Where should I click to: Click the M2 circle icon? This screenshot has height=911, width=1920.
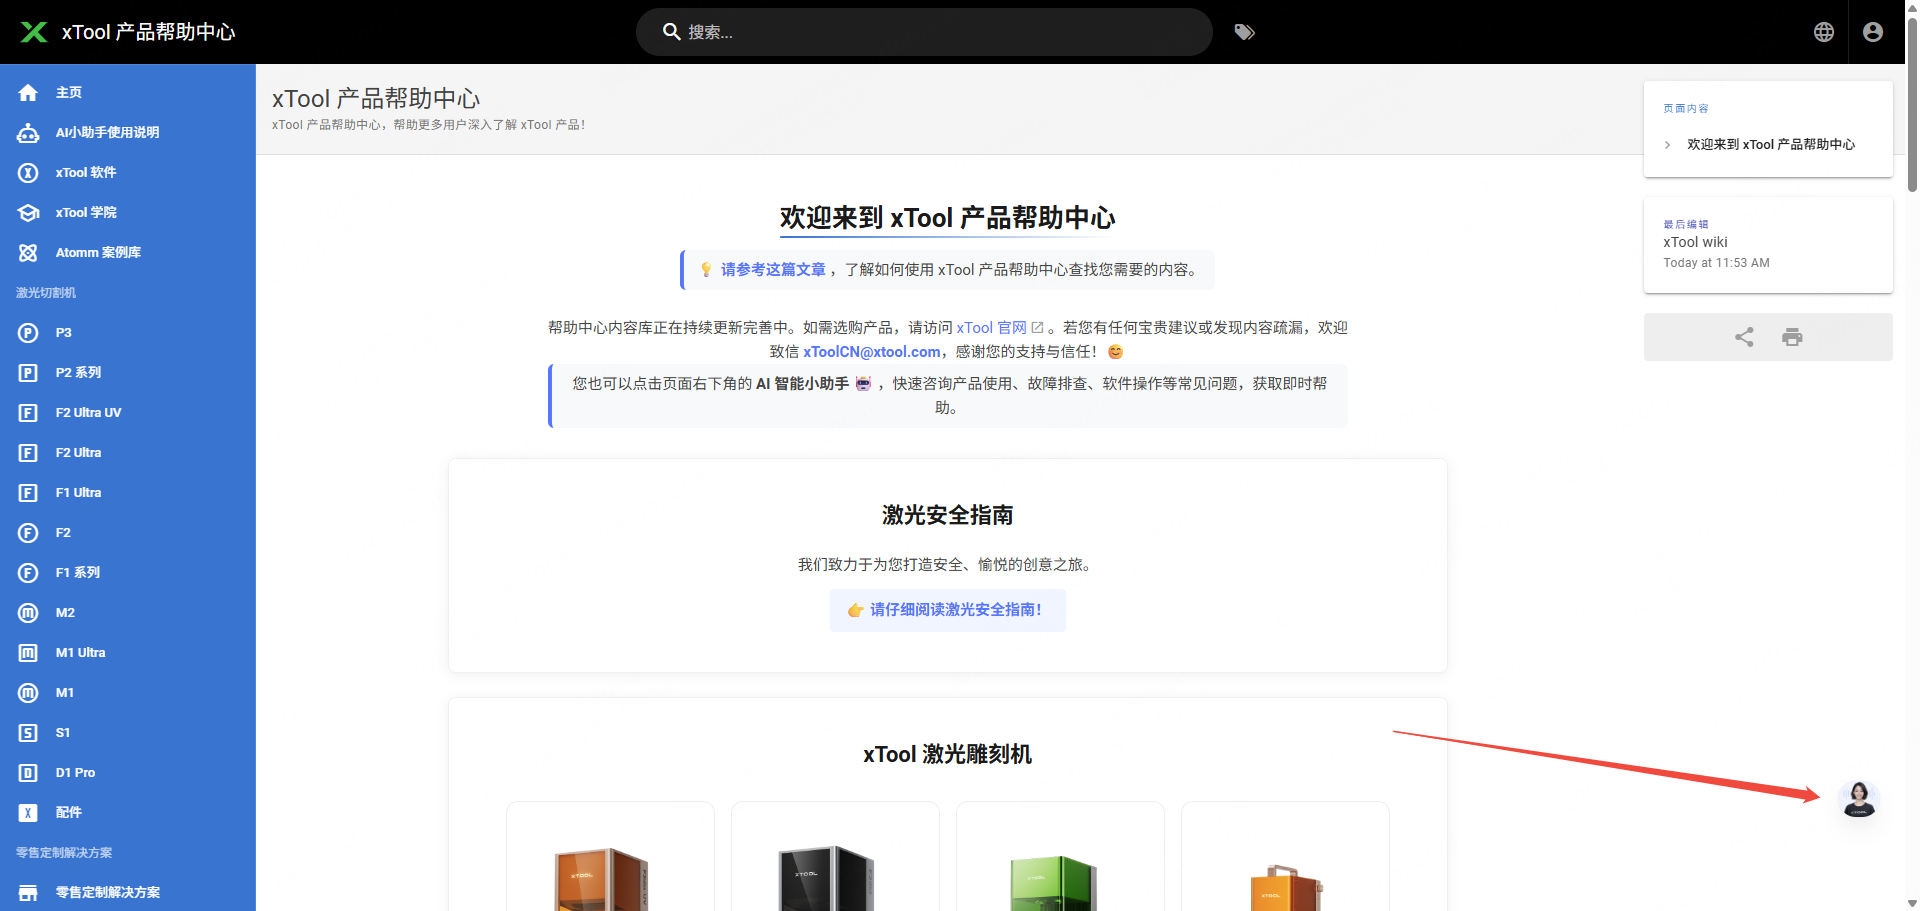[28, 613]
